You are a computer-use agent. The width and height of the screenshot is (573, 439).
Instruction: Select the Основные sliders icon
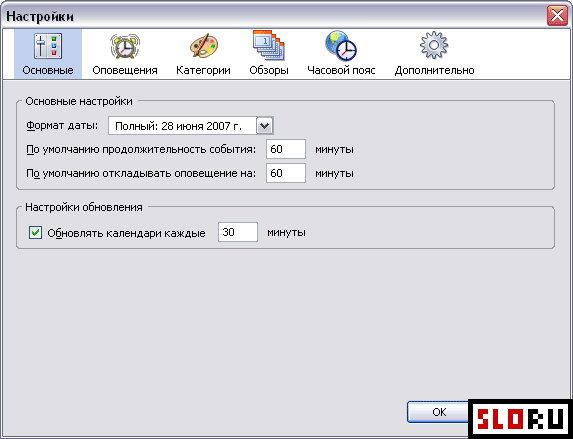tap(48, 46)
